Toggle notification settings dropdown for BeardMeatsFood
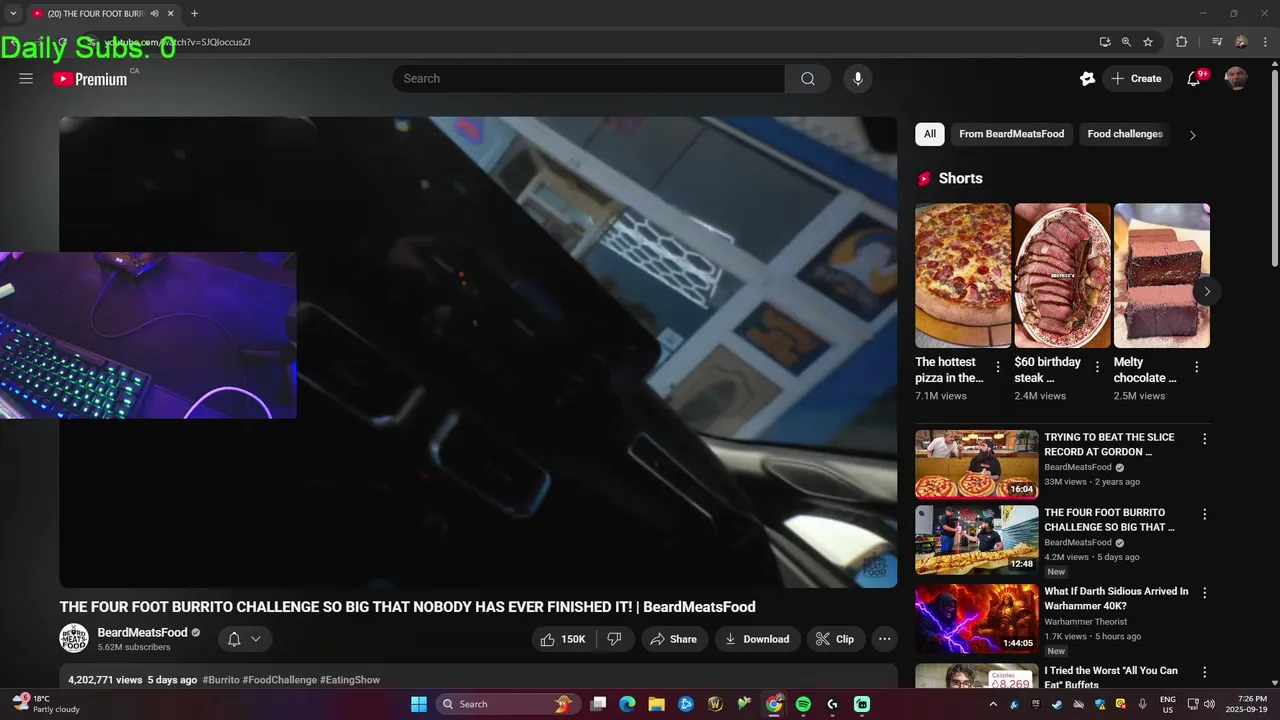 tap(243, 639)
